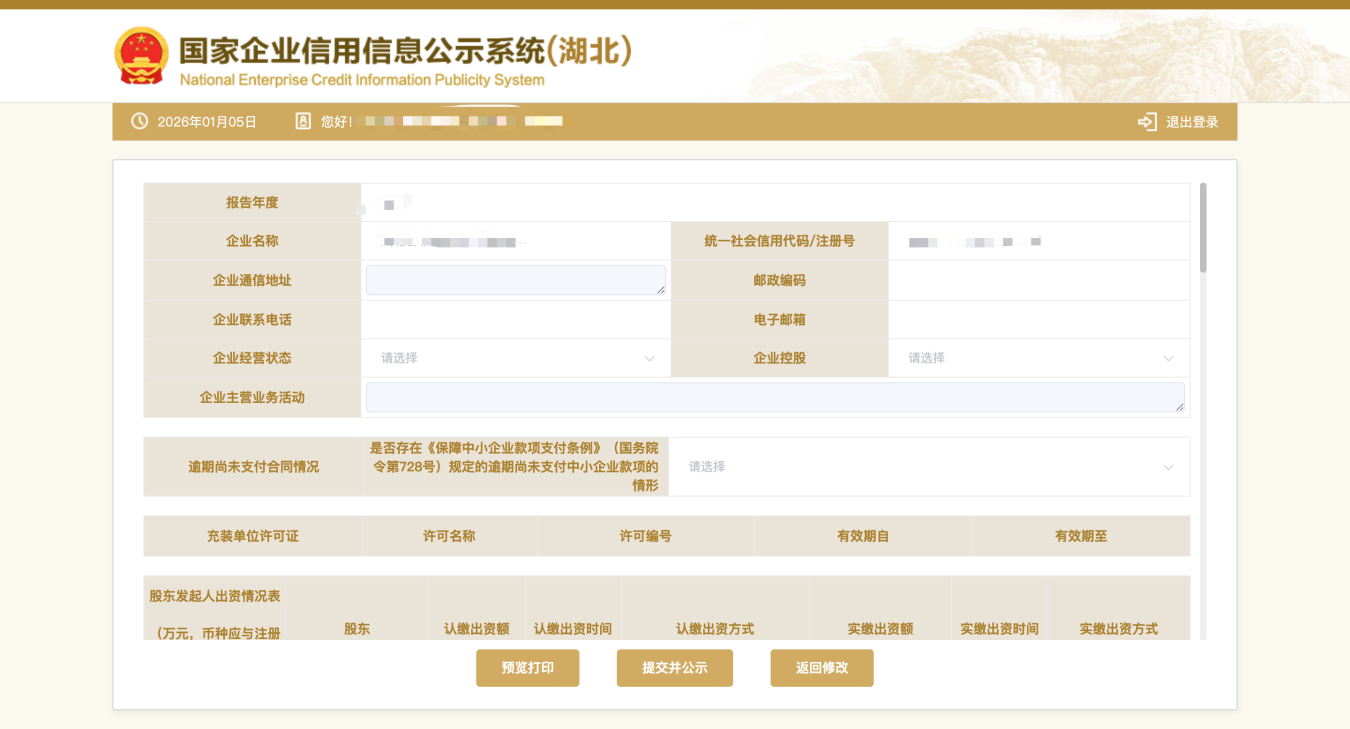This screenshot has width=1350, height=729.
Task: Click the national emblem logo
Action: click(141, 56)
